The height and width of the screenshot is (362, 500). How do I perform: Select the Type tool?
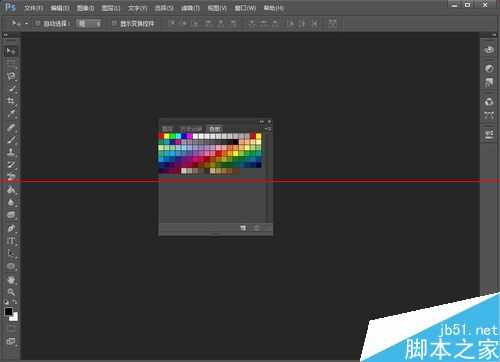[x=11, y=241]
